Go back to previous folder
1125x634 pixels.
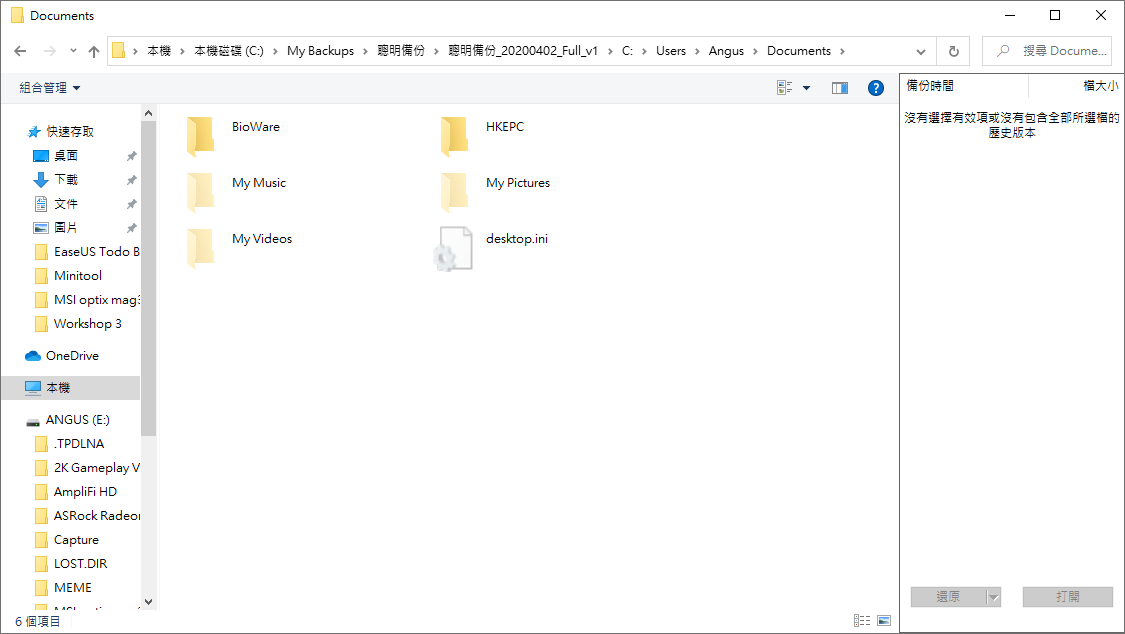coord(20,51)
